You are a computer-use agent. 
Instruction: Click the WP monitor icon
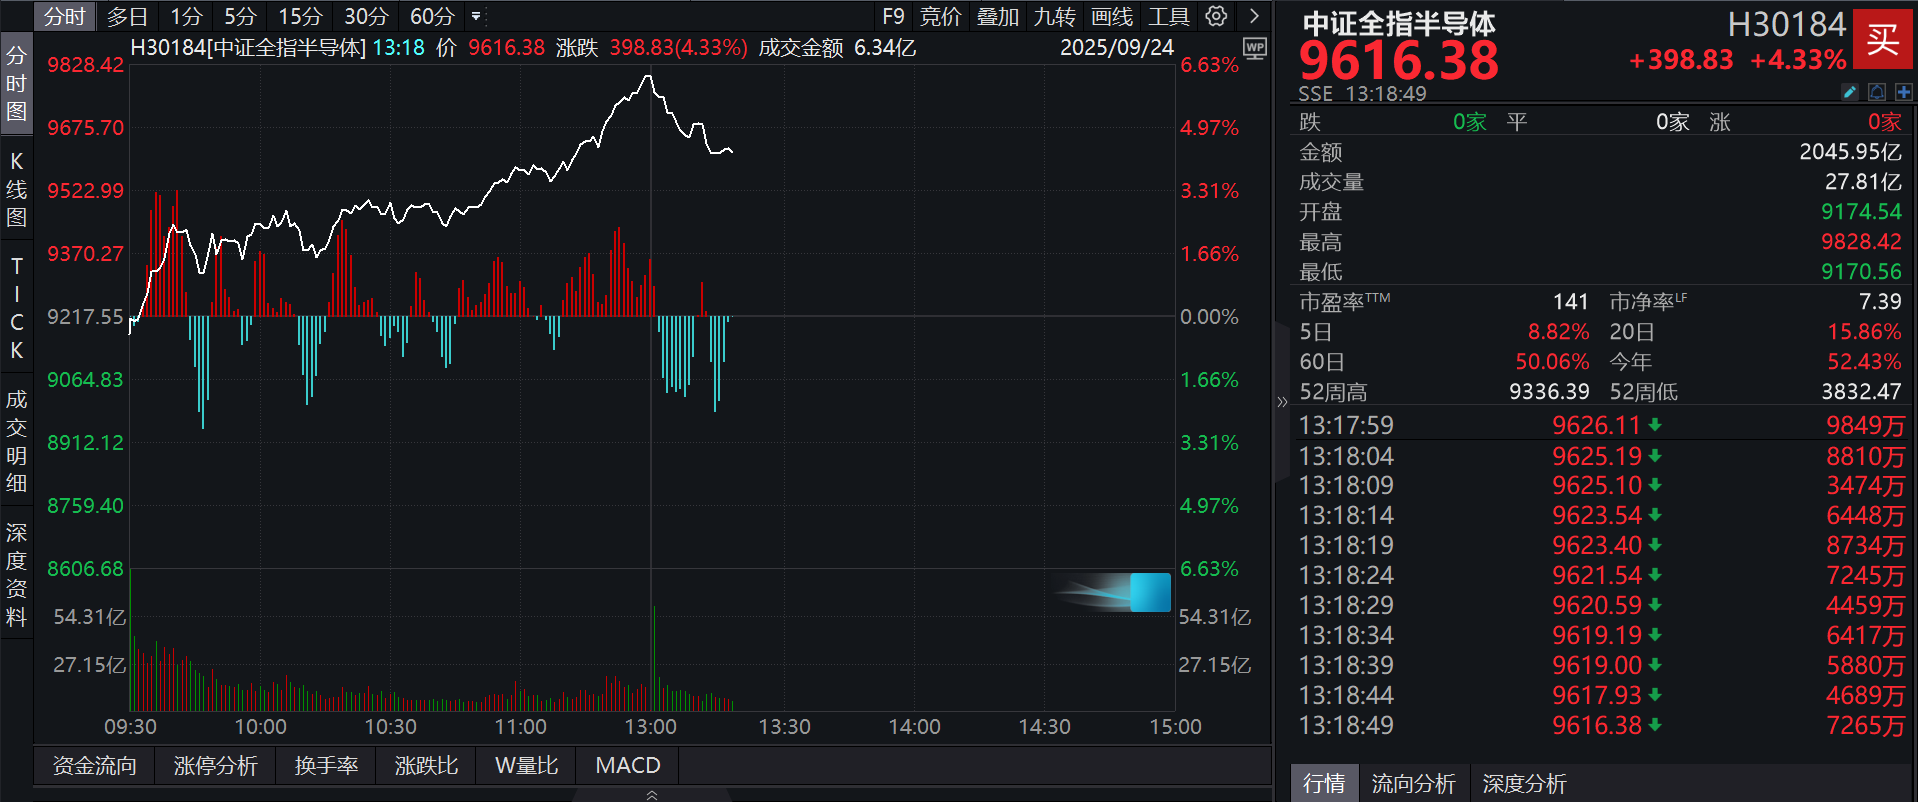point(1254,48)
